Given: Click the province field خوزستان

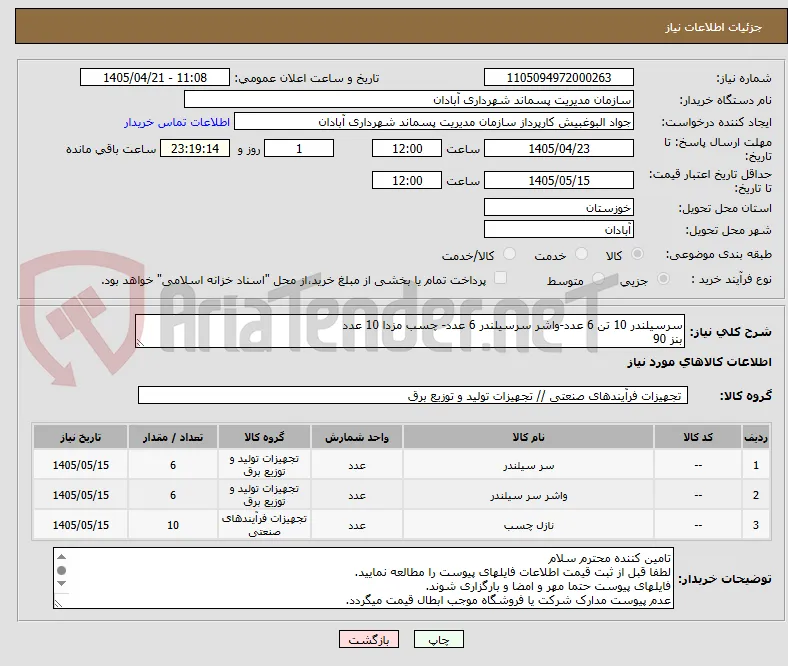Looking at the screenshot, I should 559,207.
